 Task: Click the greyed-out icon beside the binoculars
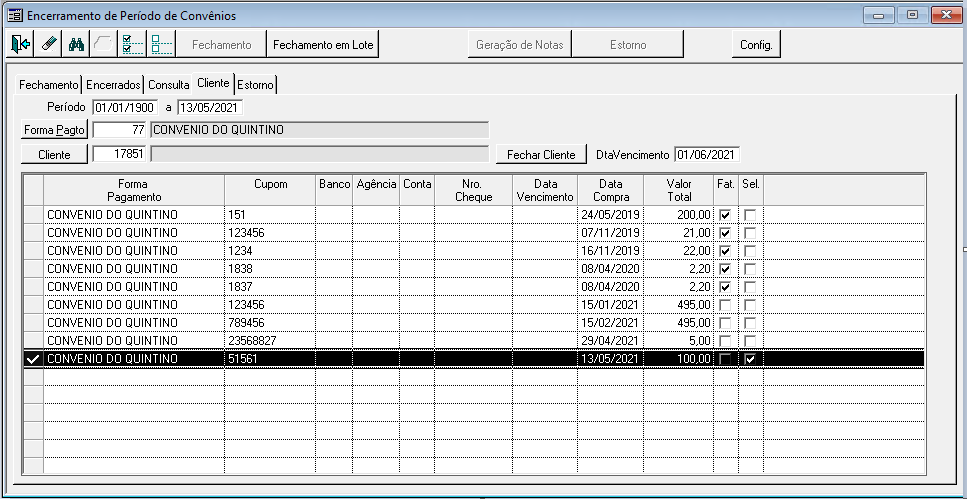tap(105, 44)
